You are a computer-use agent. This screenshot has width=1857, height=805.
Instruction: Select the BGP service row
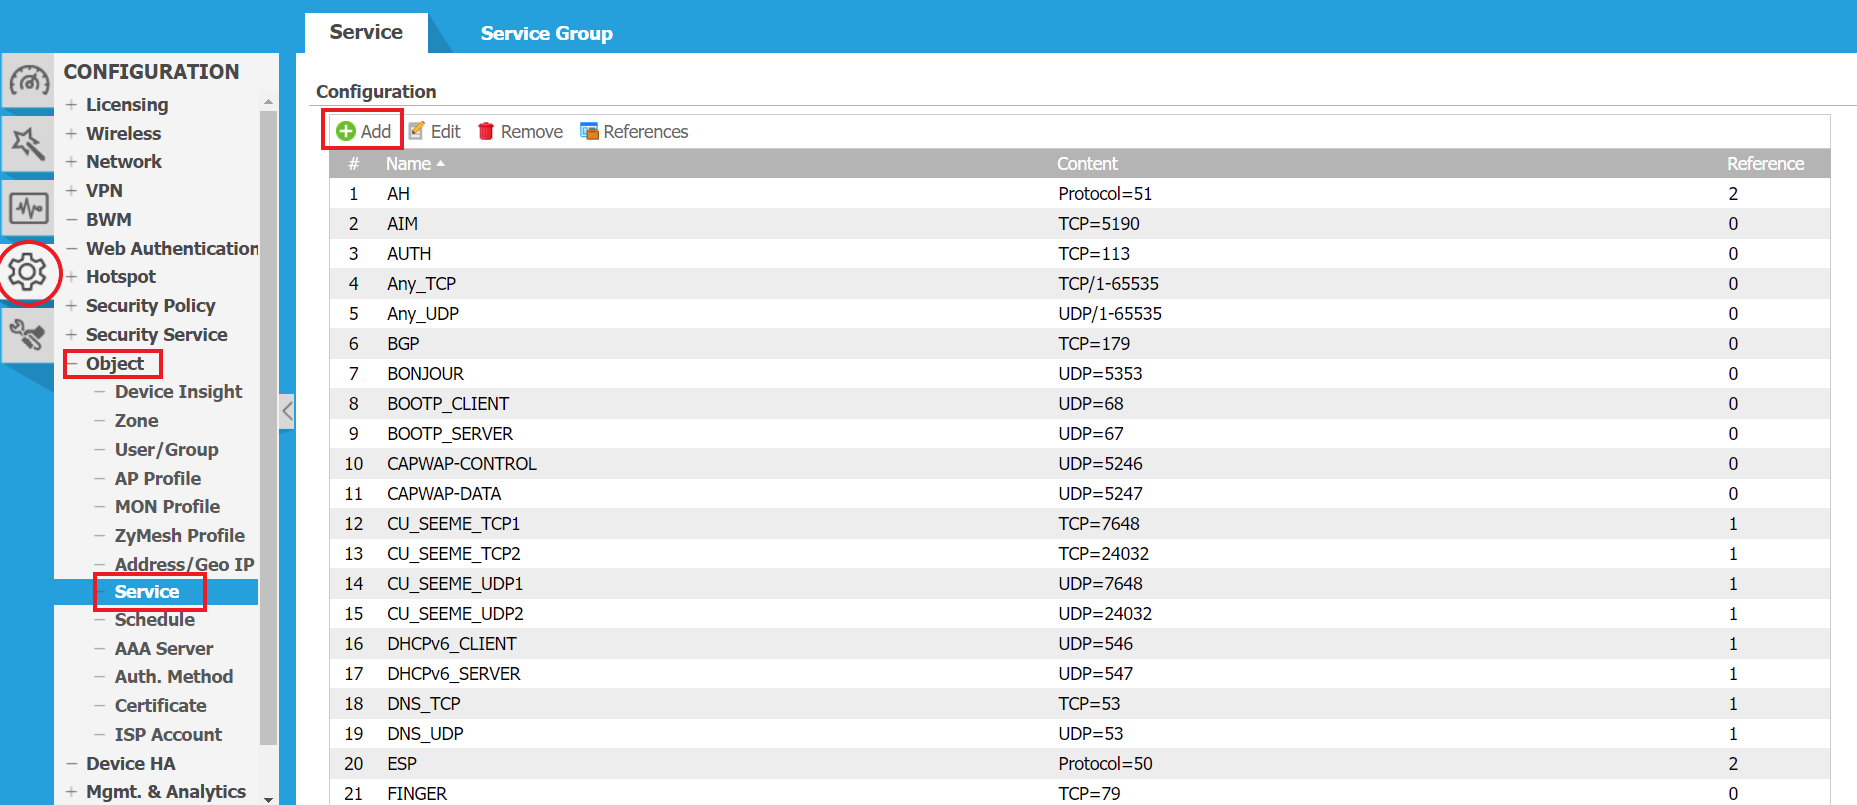1080,343
